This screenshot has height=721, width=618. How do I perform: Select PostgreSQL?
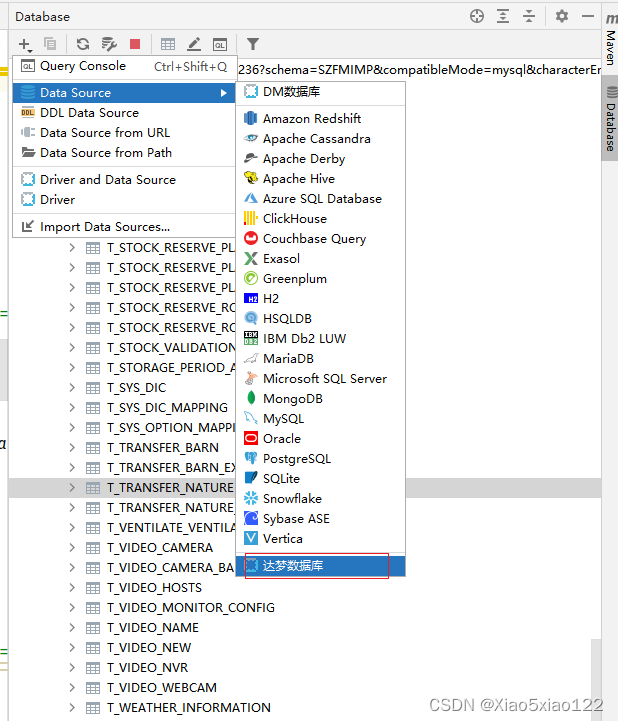tap(320, 459)
